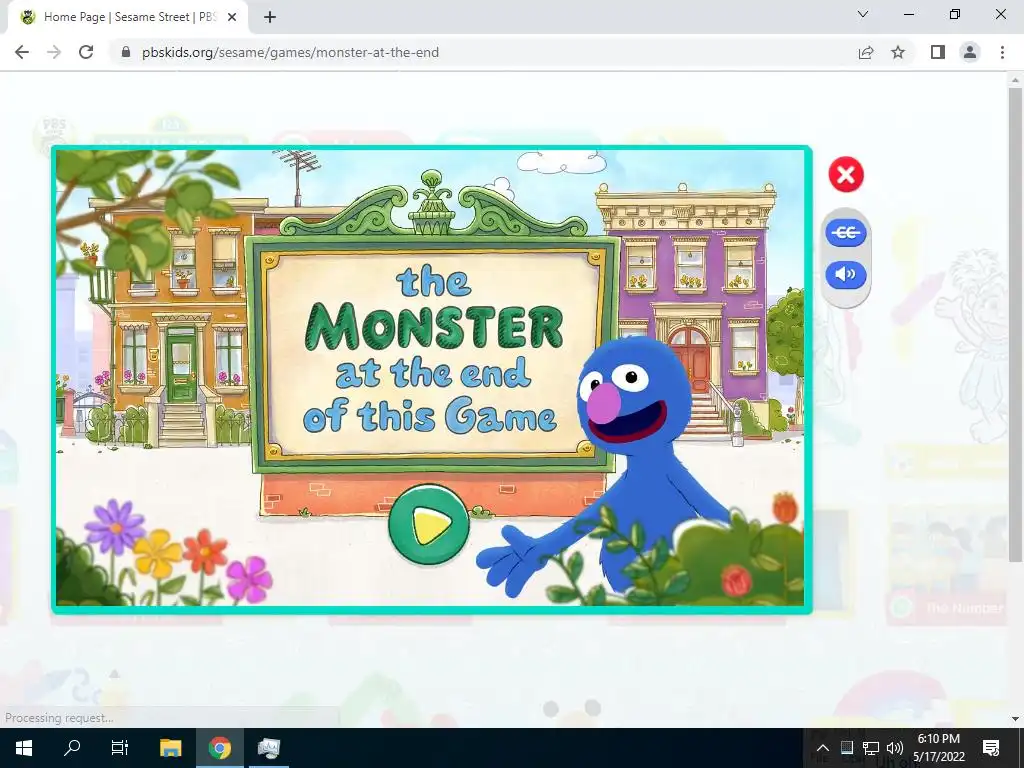Screen dimensions: 1024x768
Task: Select the pbskids.org address bar URL
Action: (290, 52)
